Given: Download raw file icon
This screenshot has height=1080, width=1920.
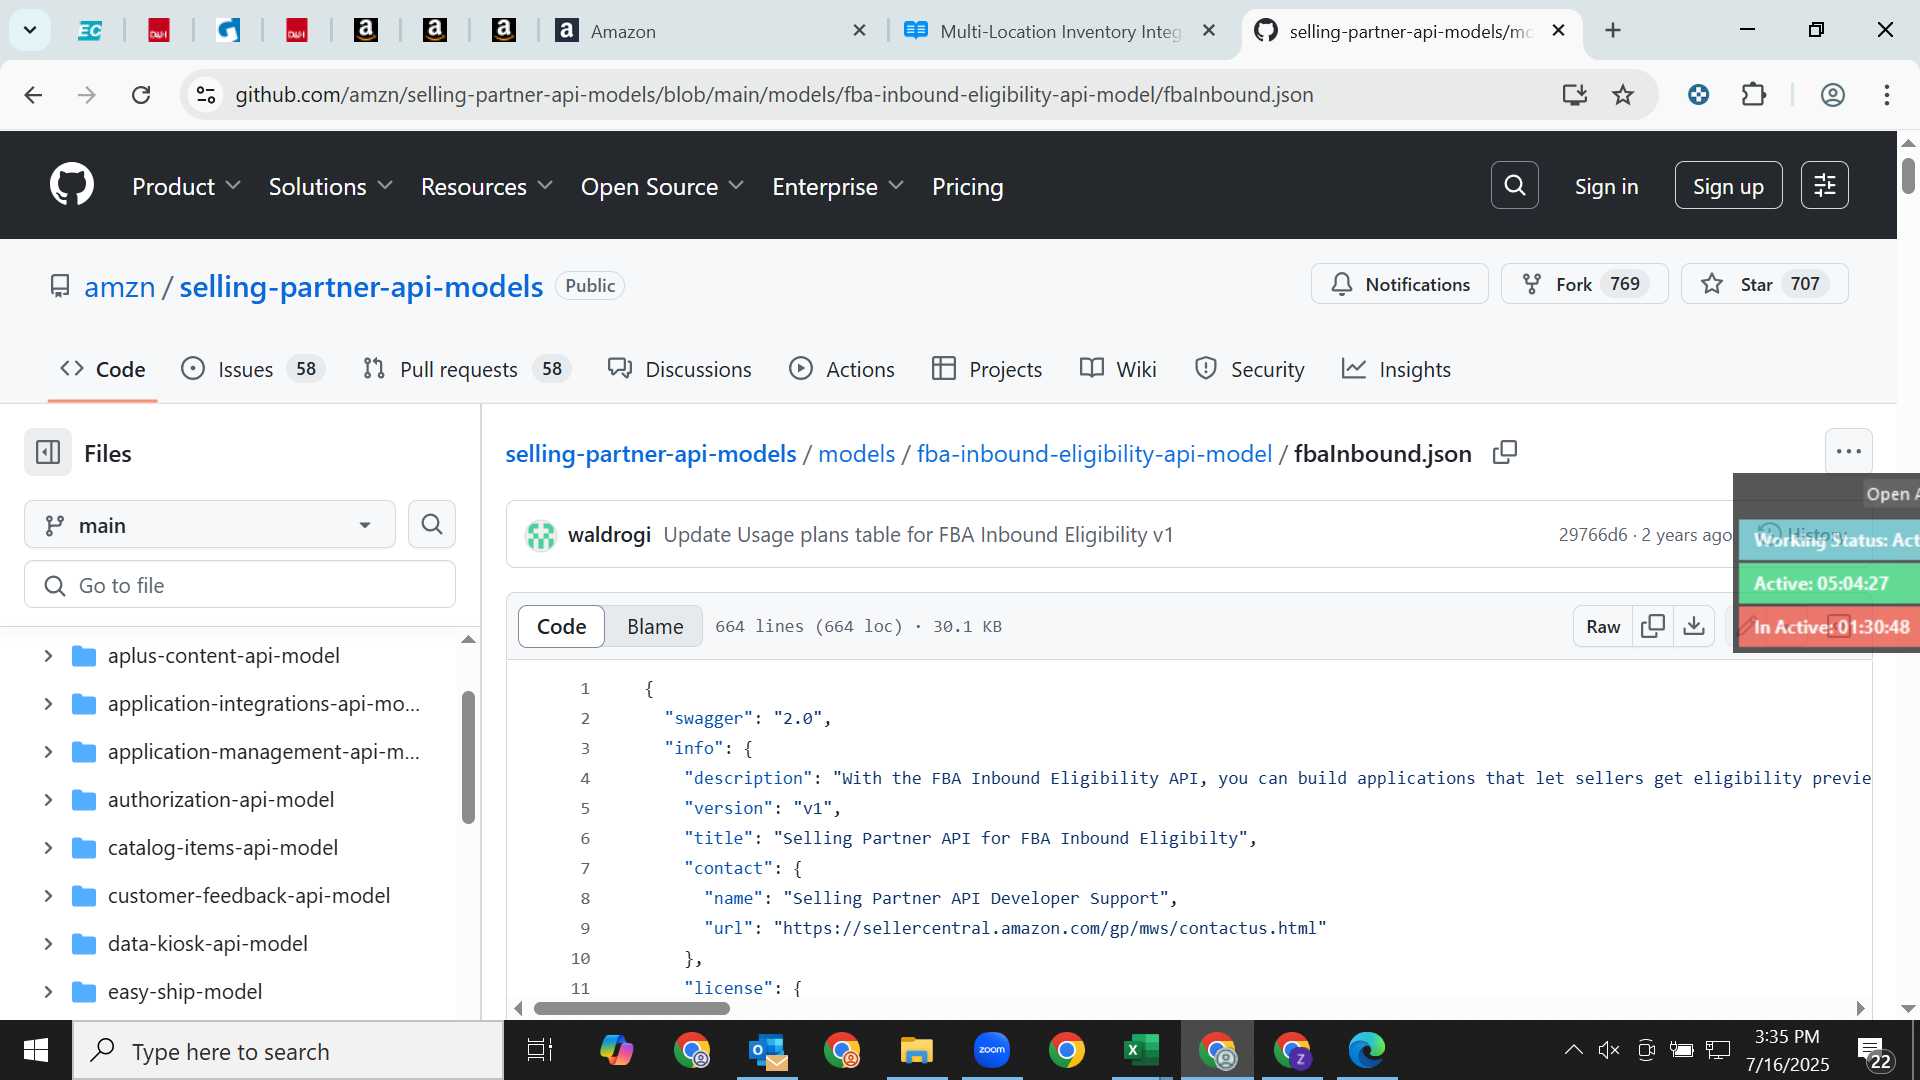Looking at the screenshot, I should (x=1694, y=626).
